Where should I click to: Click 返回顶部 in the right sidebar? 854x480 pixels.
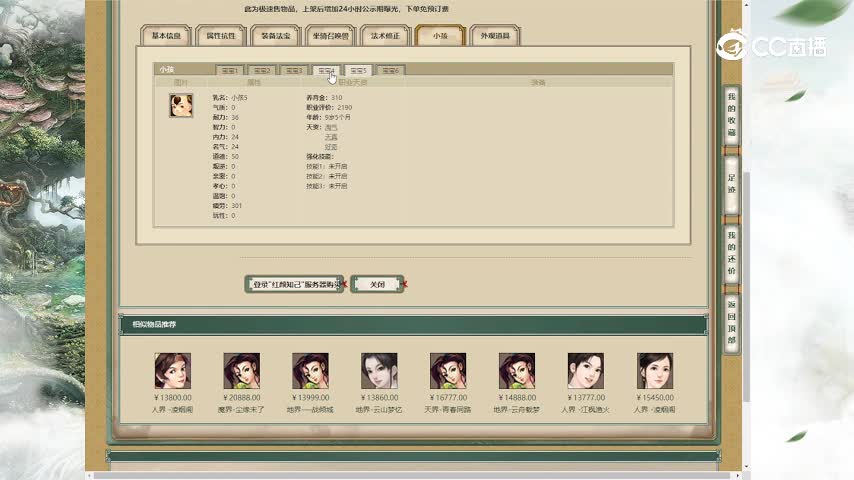[731, 322]
